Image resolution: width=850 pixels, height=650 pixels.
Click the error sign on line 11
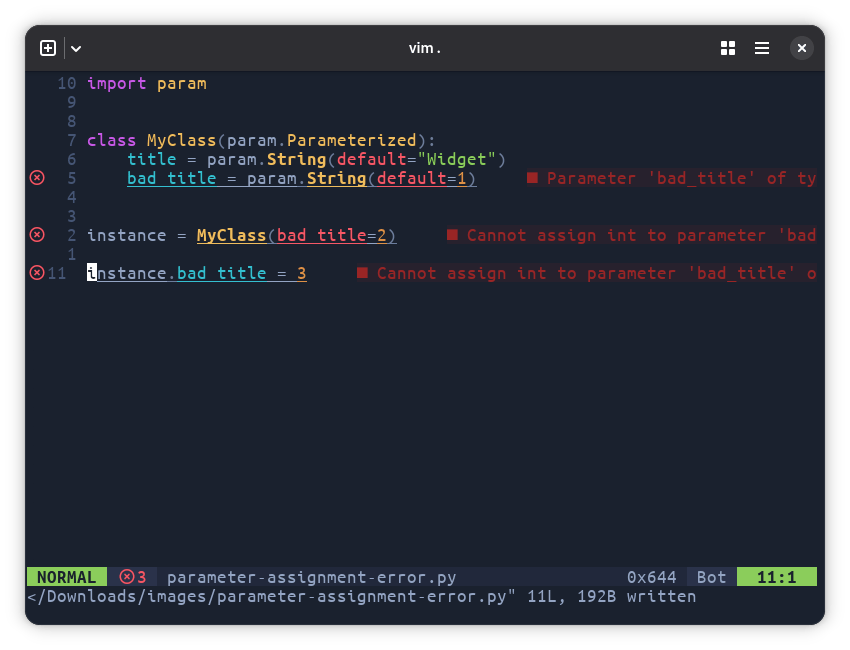point(37,273)
